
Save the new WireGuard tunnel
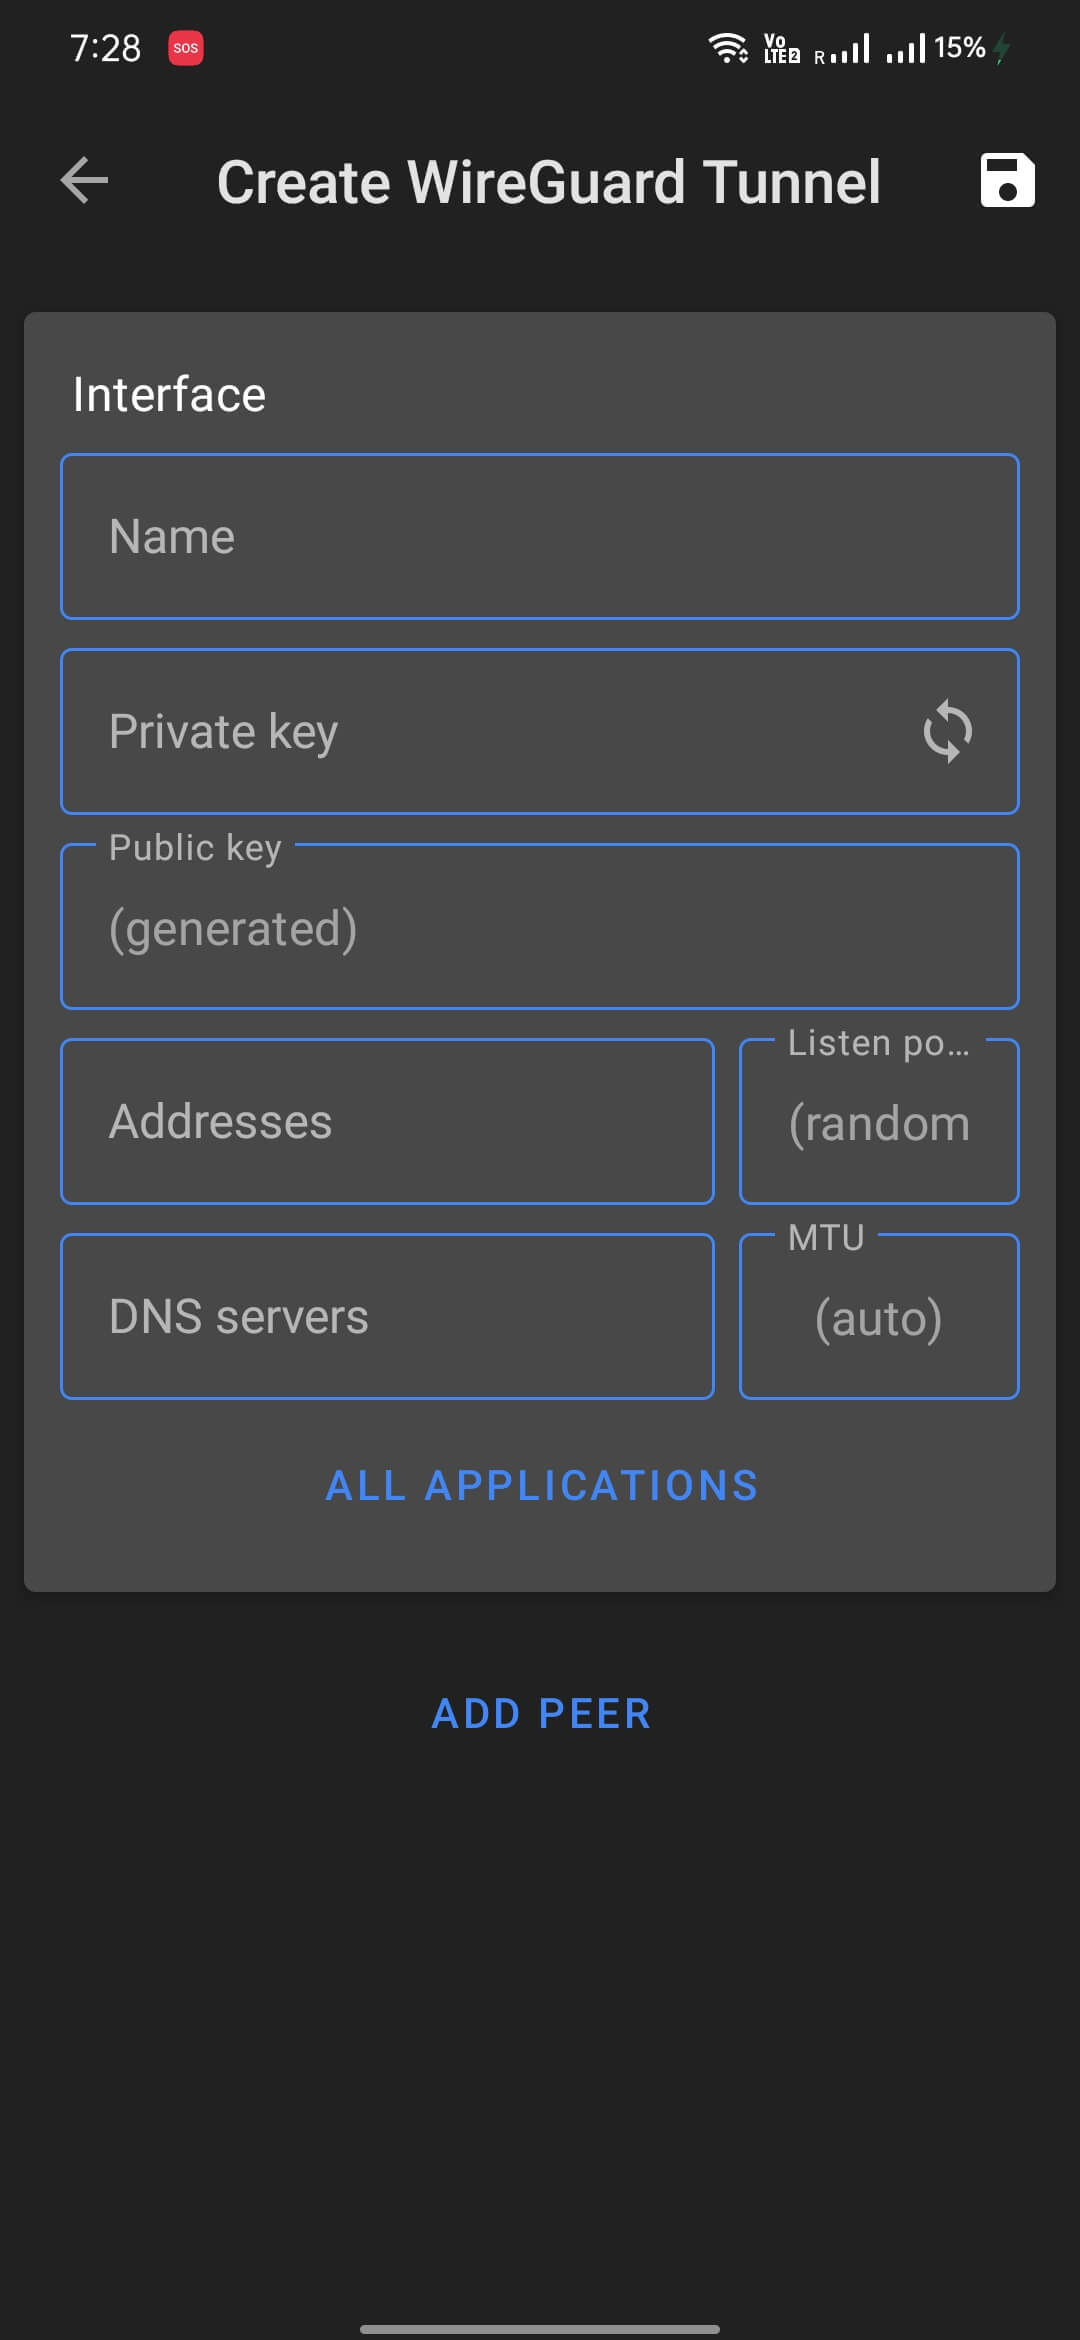[1007, 181]
